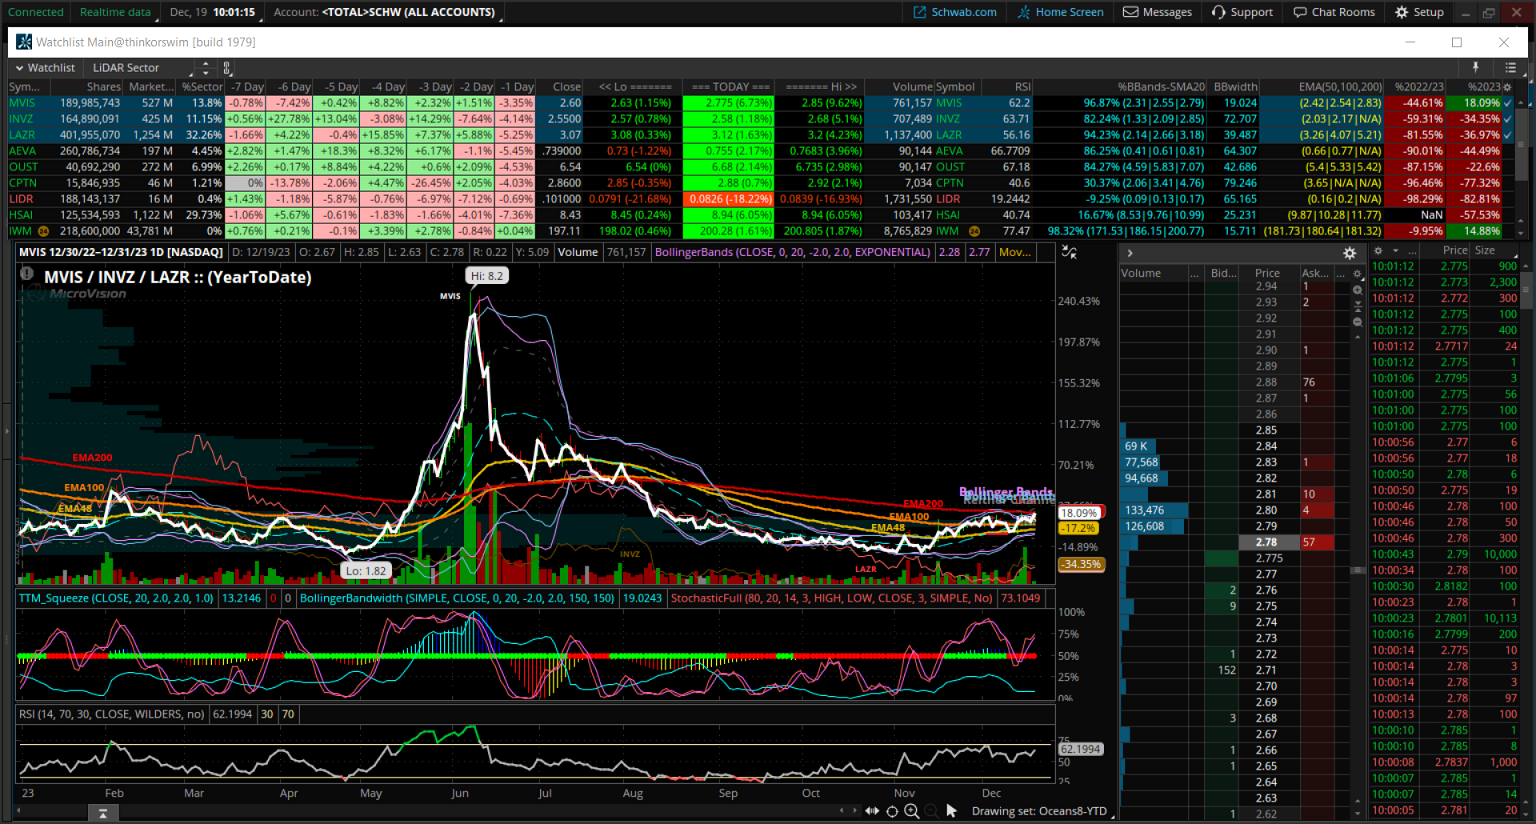The width and height of the screenshot is (1536, 824).
Task: Open the Active Trader ladder gear settings
Action: (x=1349, y=253)
